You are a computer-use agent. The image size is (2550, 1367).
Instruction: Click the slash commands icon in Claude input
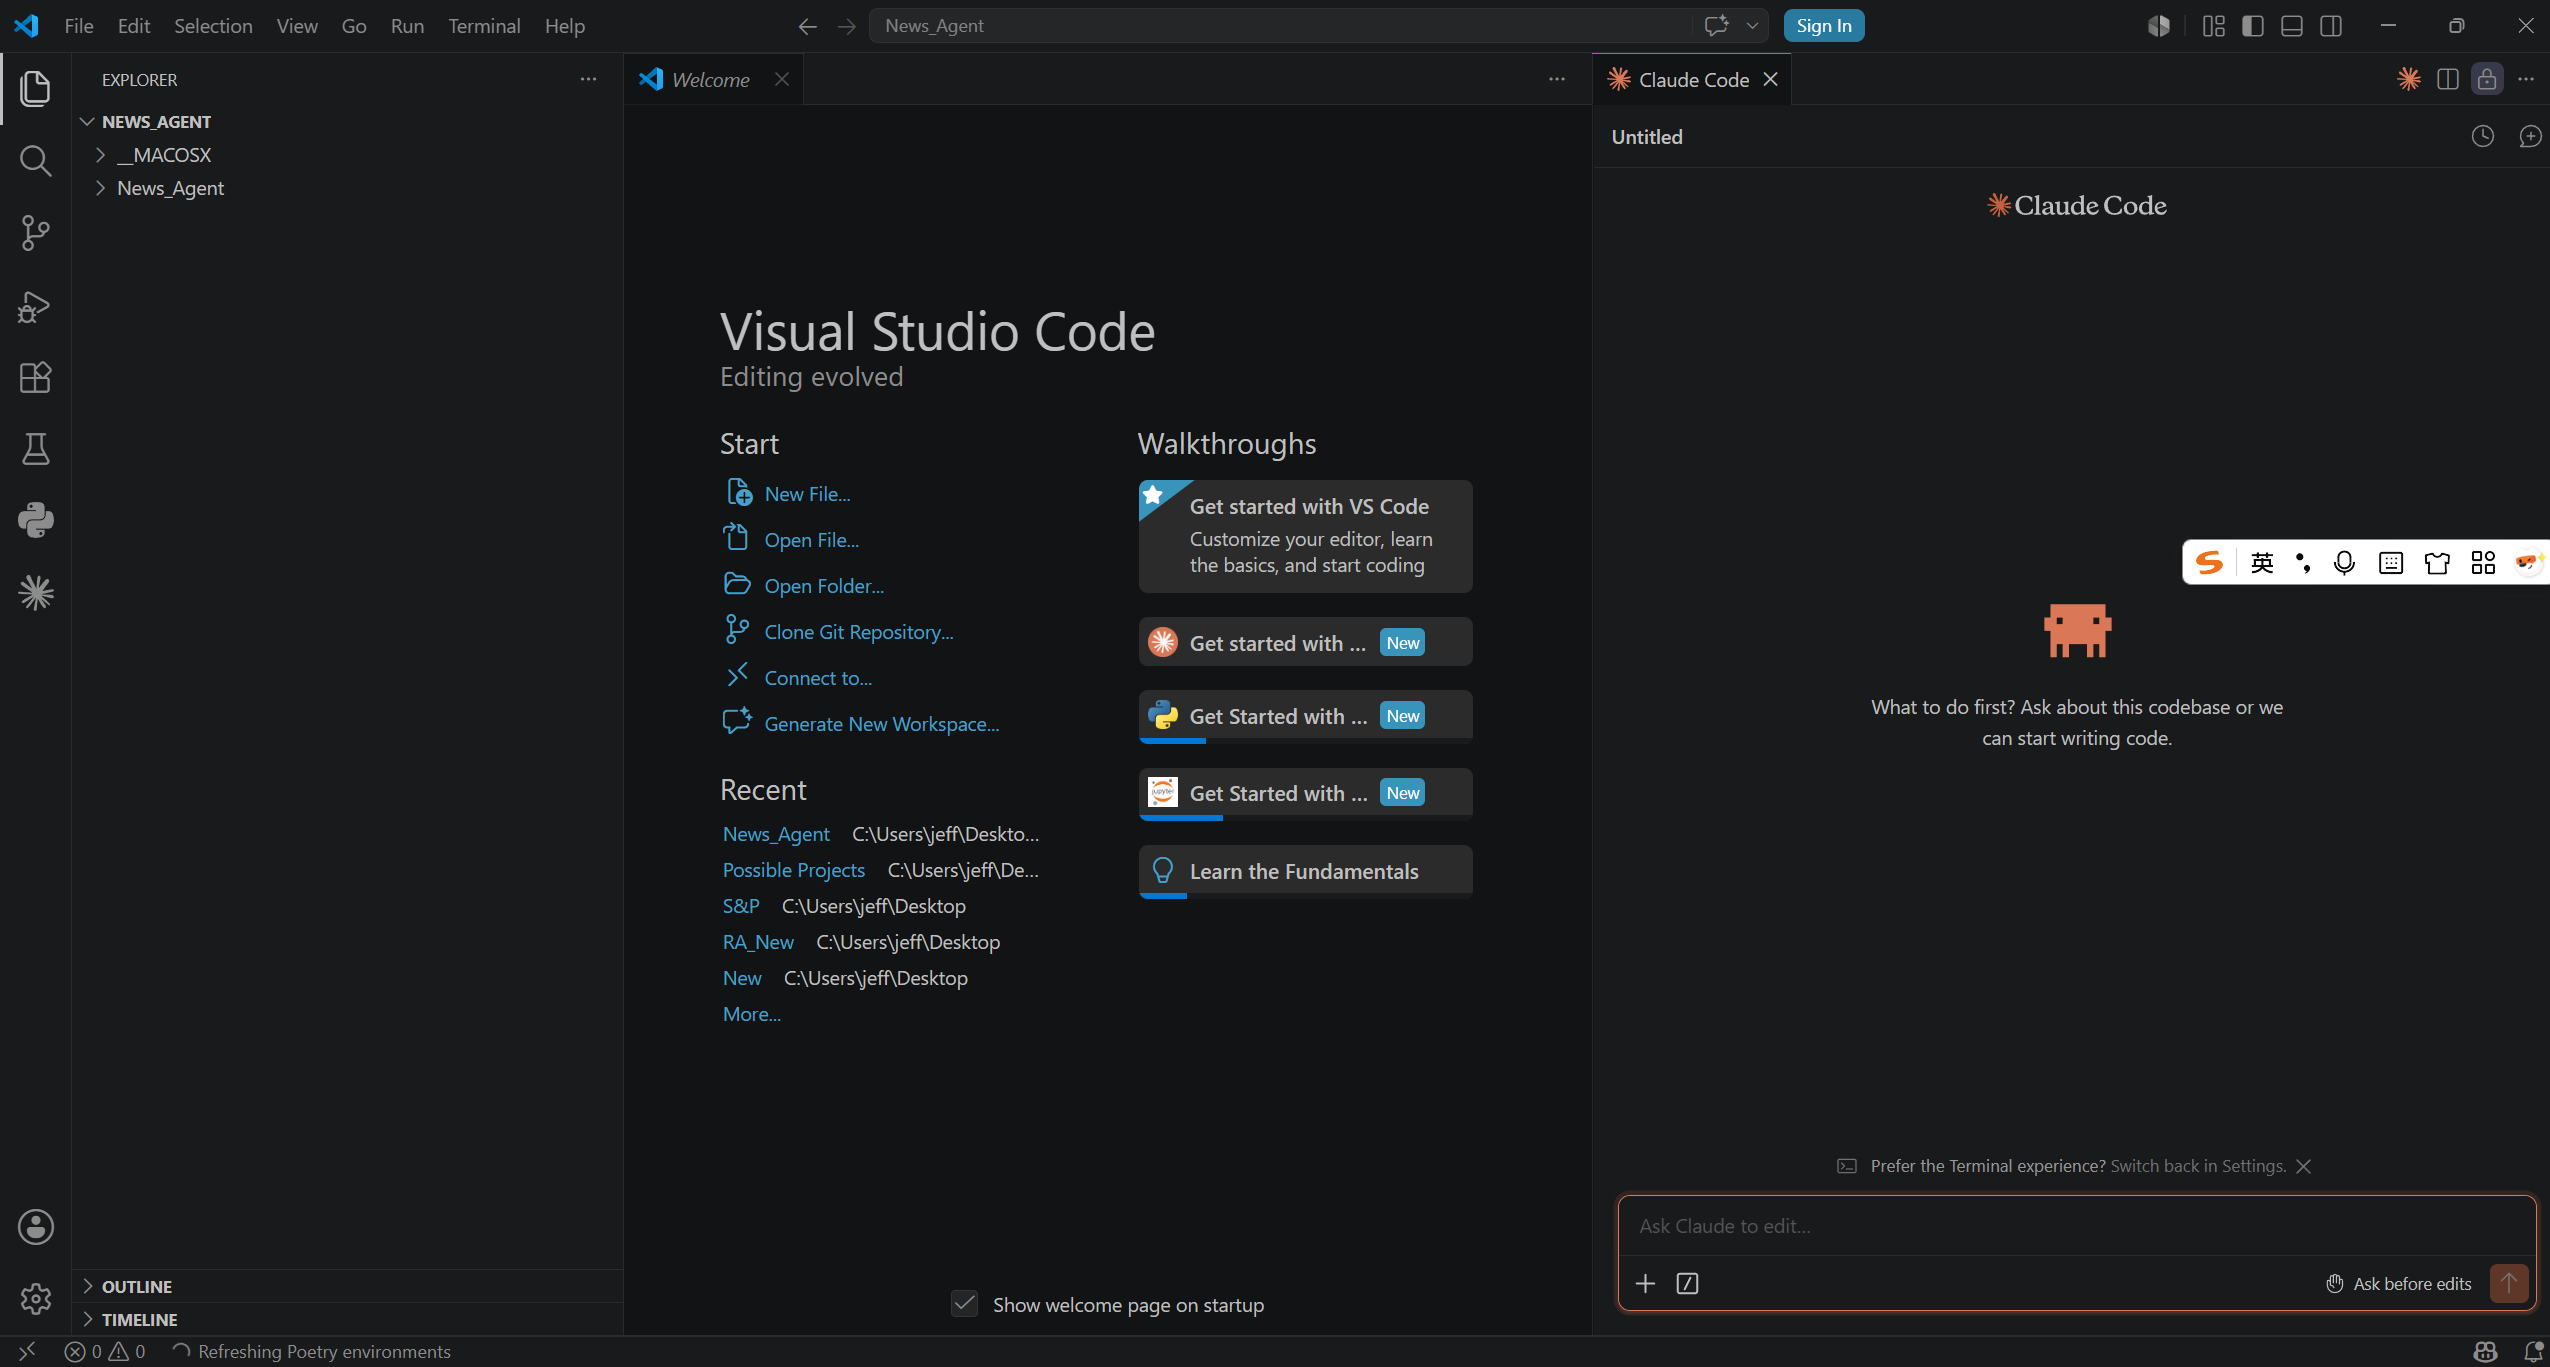tap(1687, 1283)
